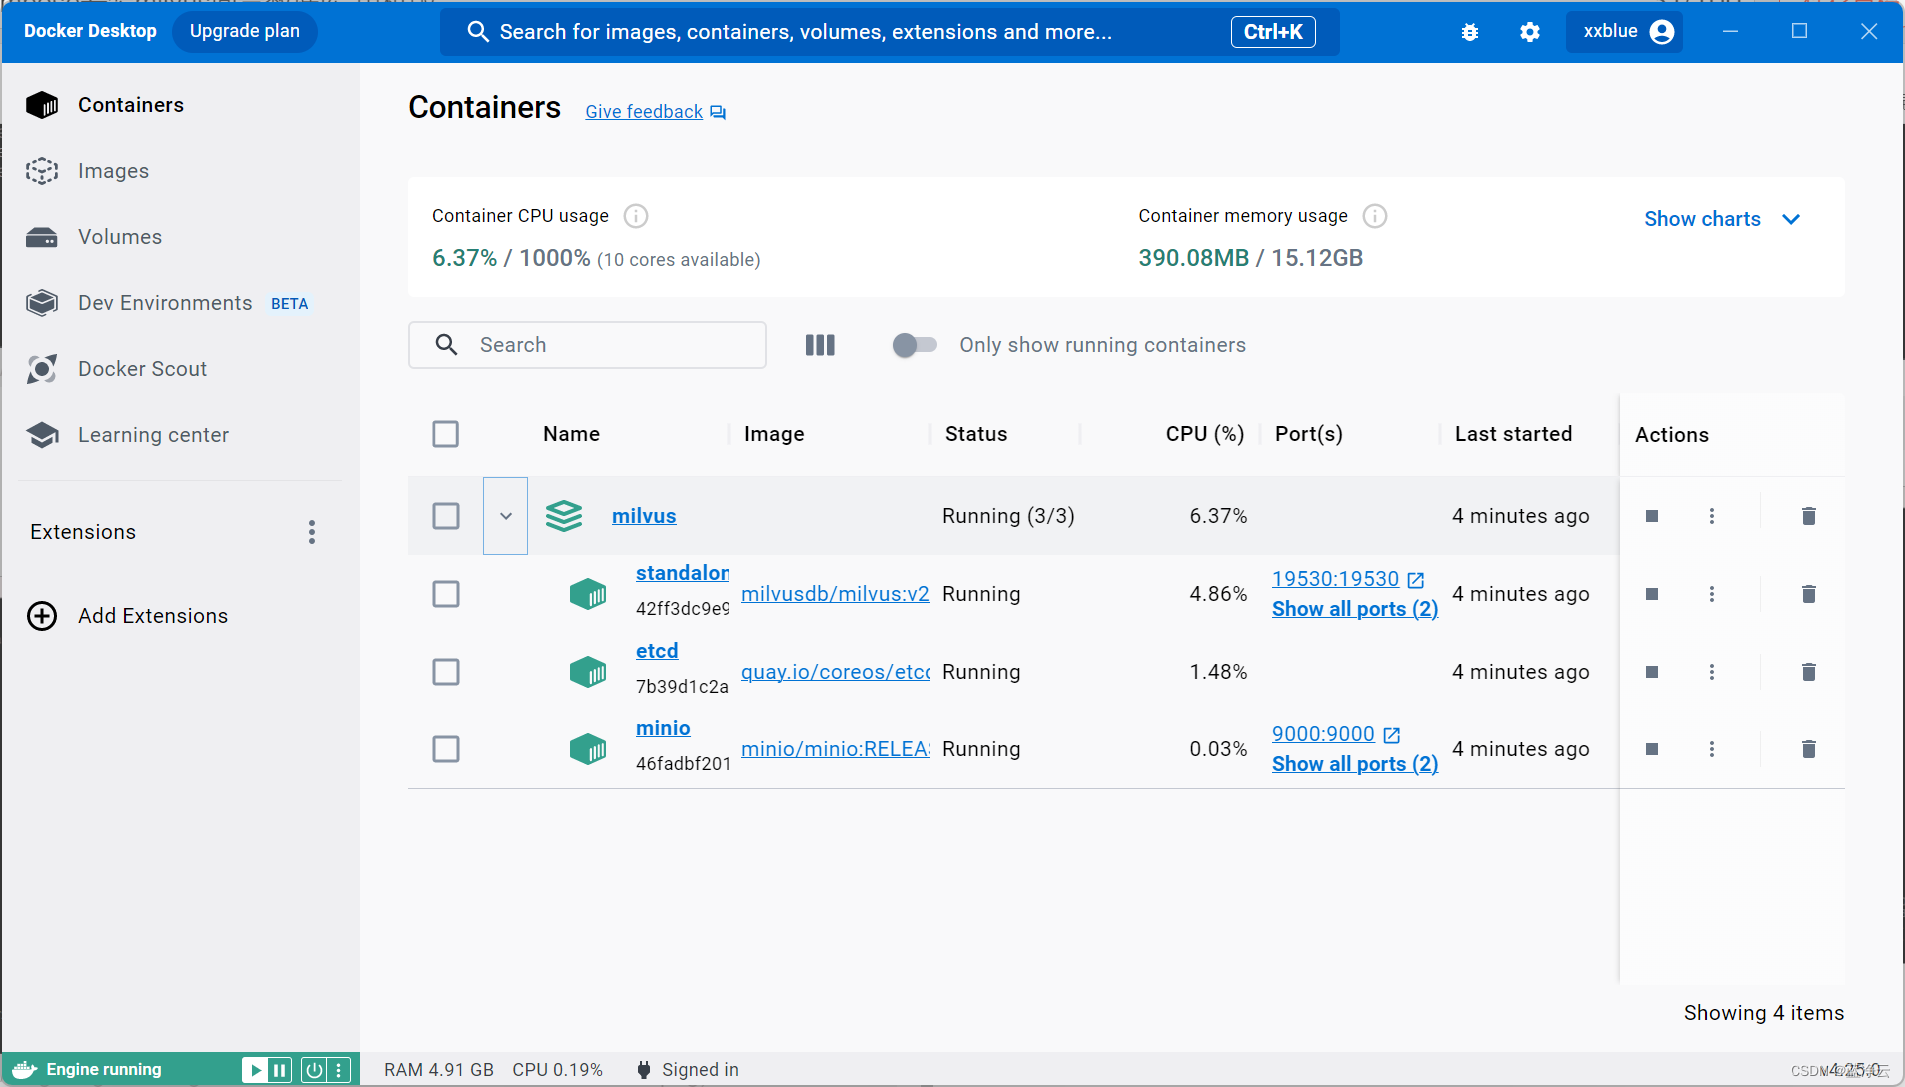Focus the global search bar

pyautogui.click(x=890, y=32)
